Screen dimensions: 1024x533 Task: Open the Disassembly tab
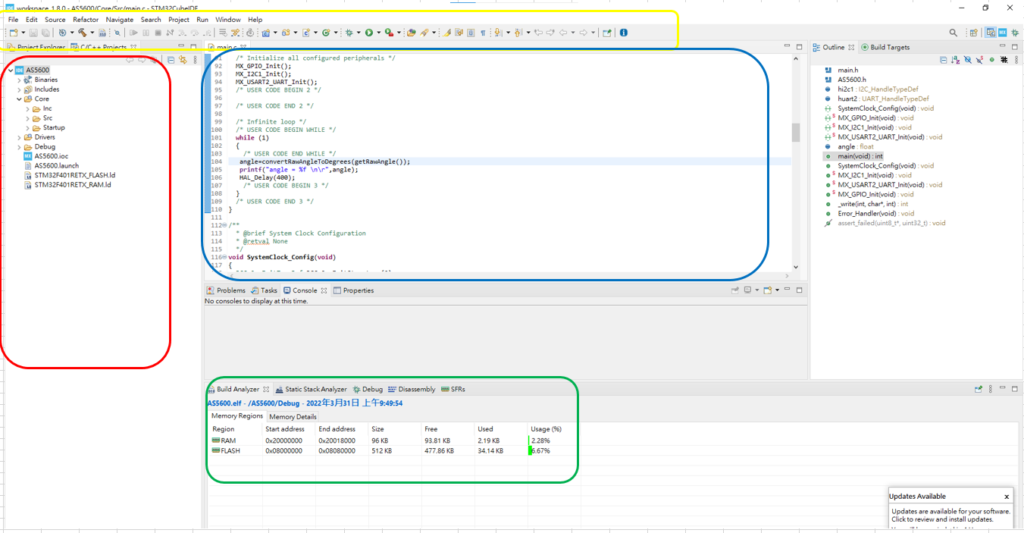click(x=411, y=389)
